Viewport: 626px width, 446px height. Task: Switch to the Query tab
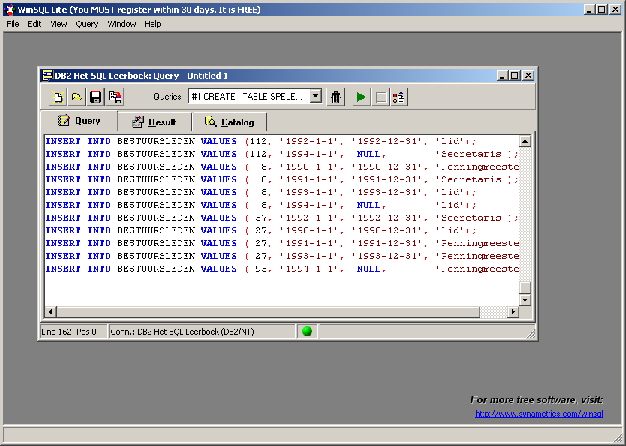(79, 121)
